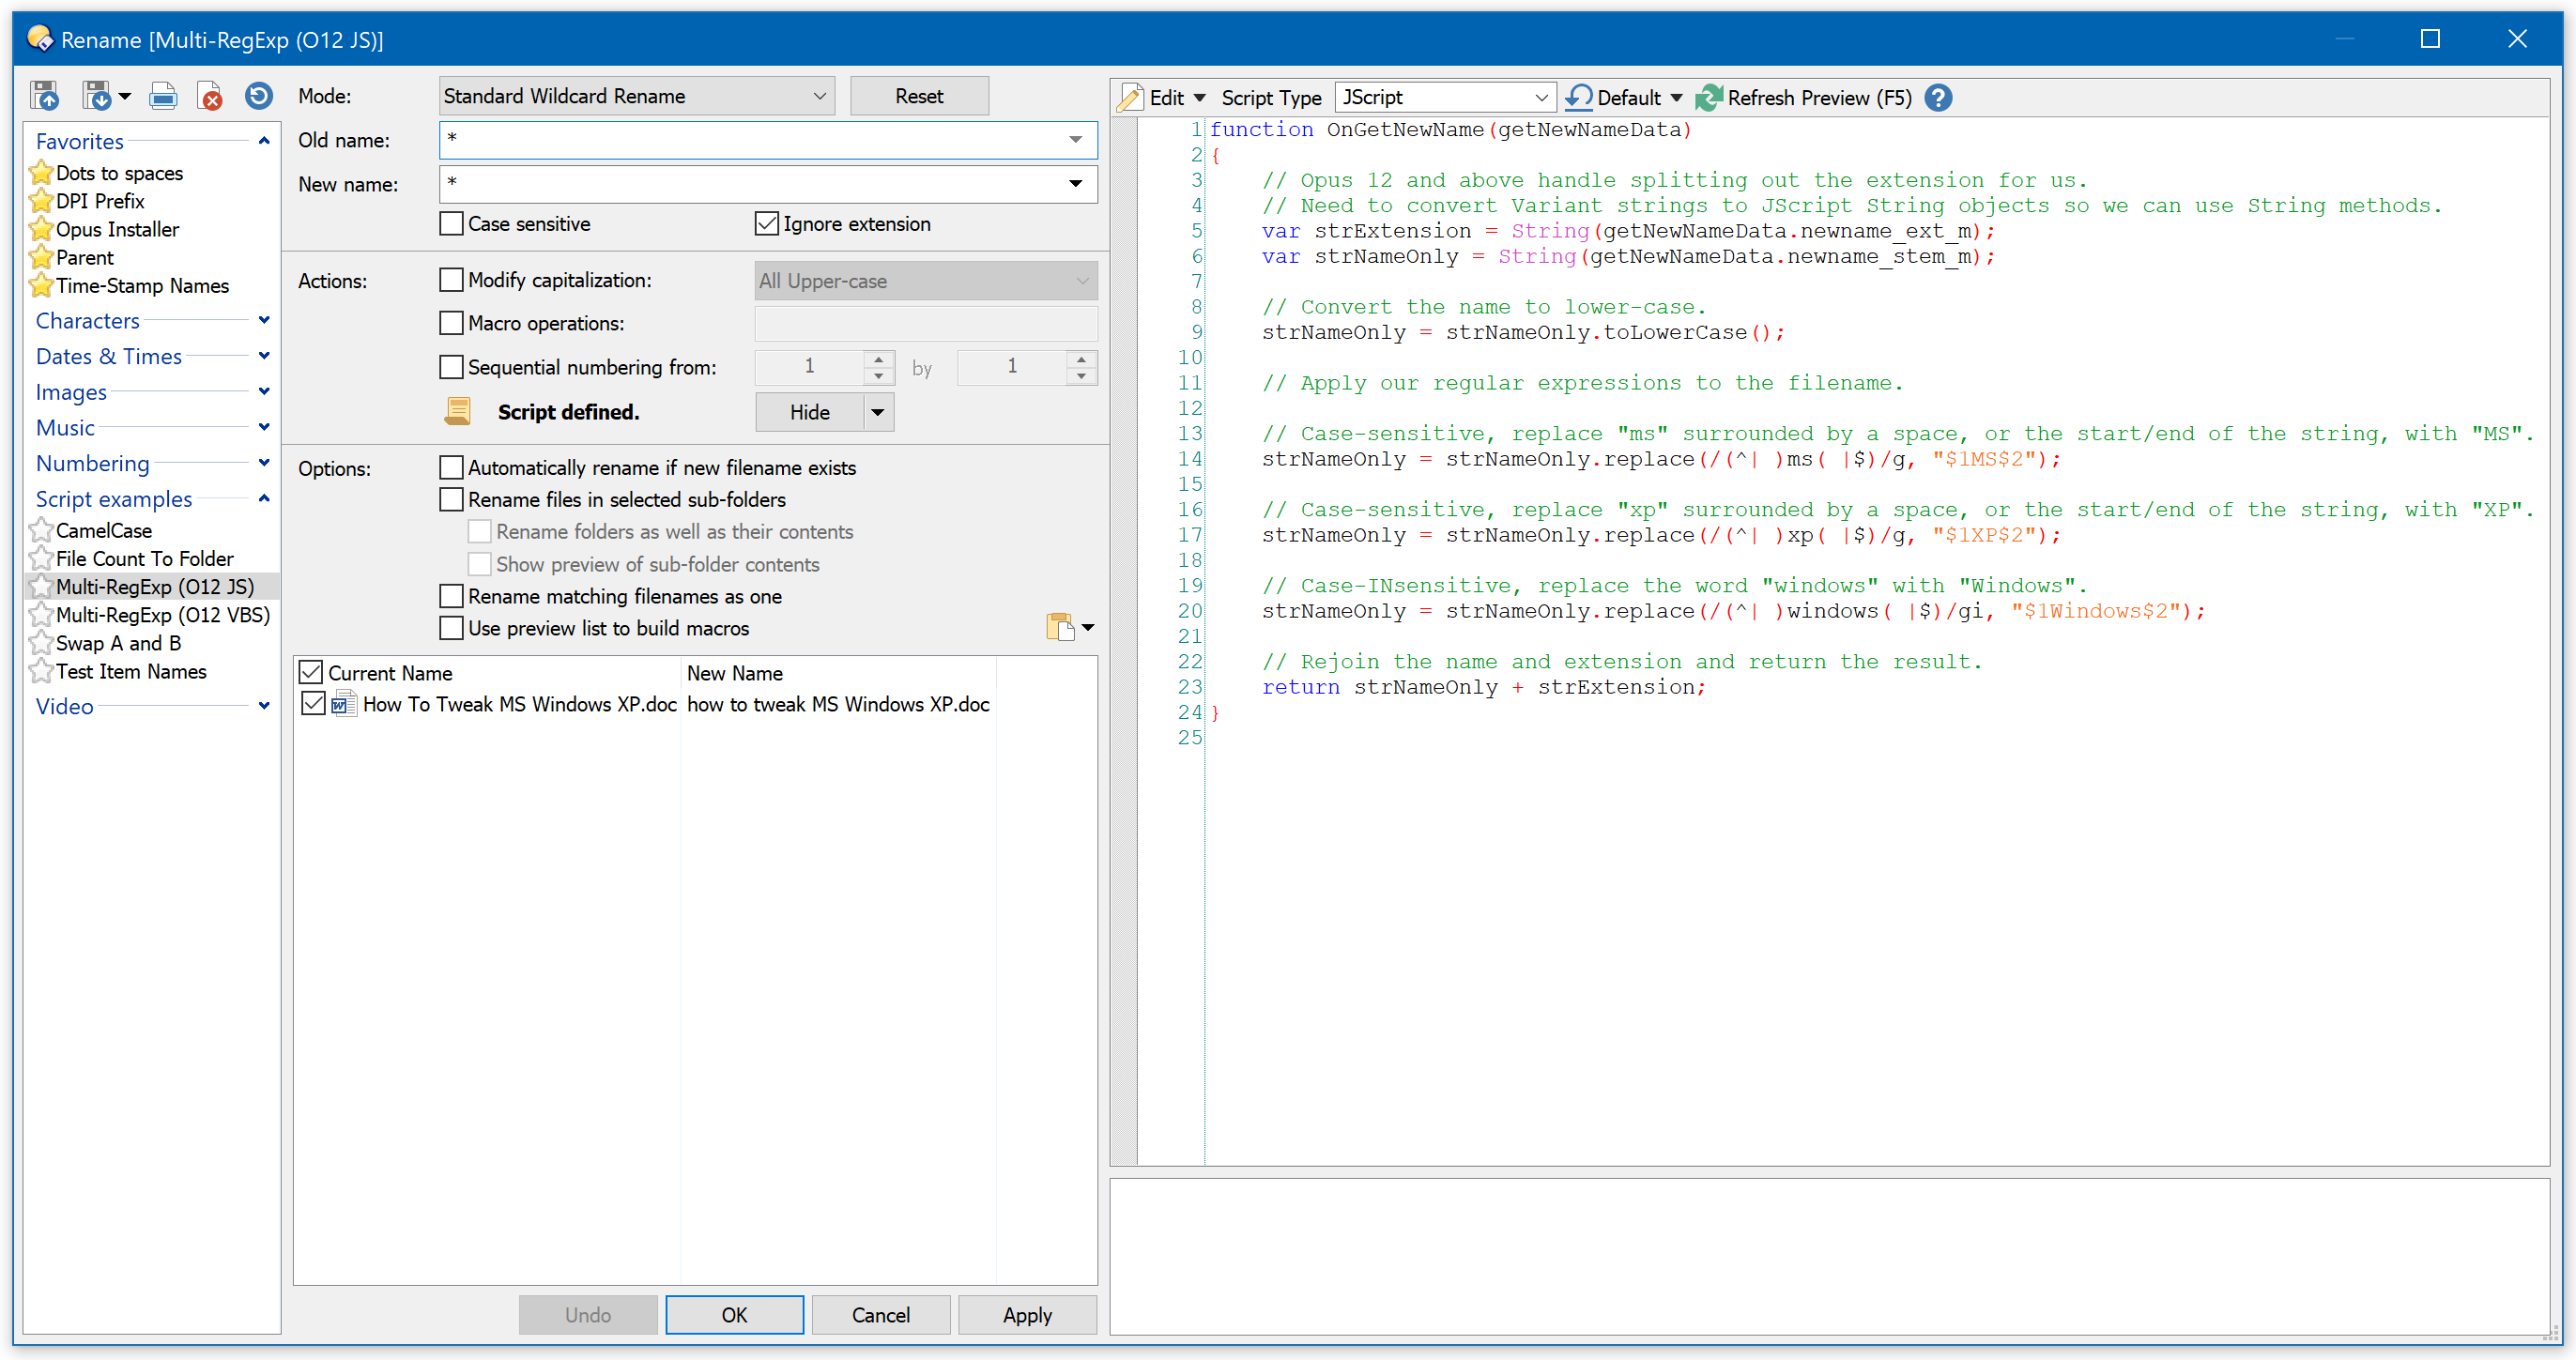Revert settings with the blue reset icon

click(258, 96)
